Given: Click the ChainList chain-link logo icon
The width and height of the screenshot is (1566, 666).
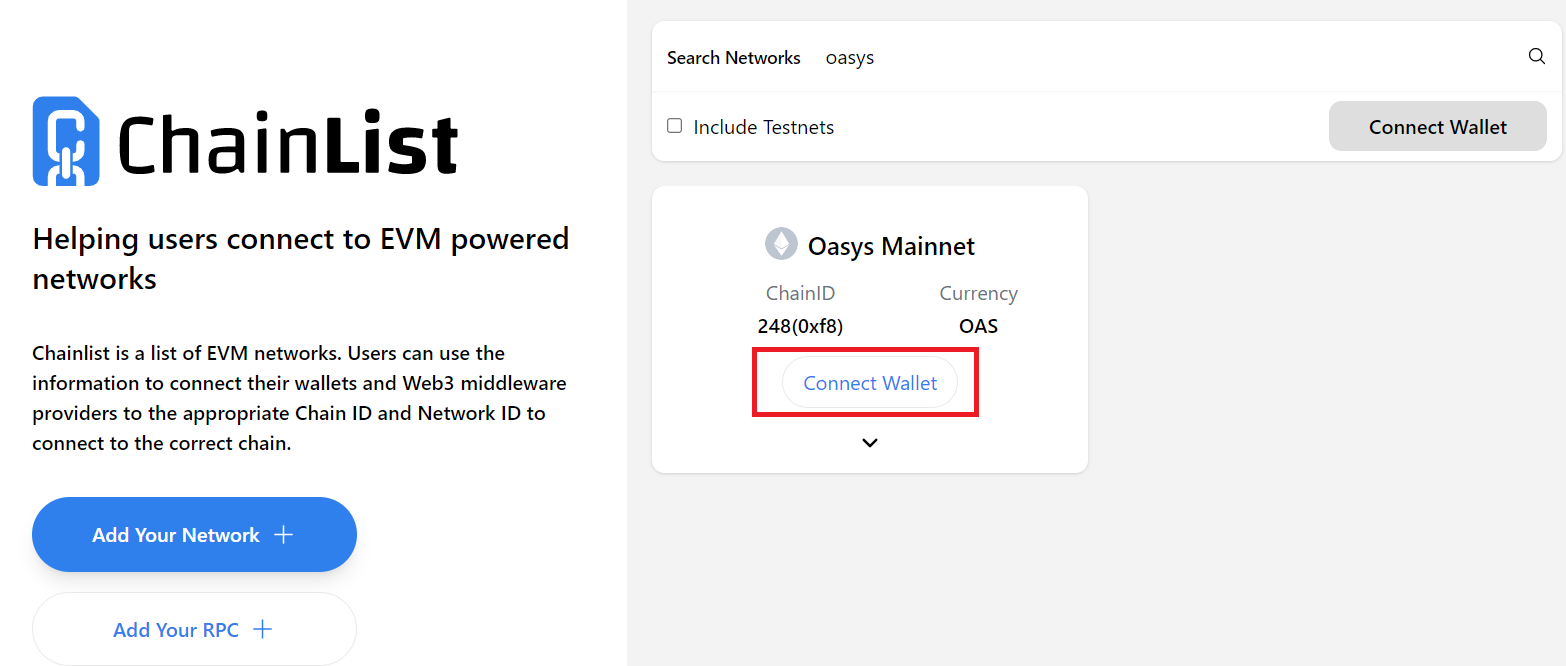Looking at the screenshot, I should coord(66,141).
